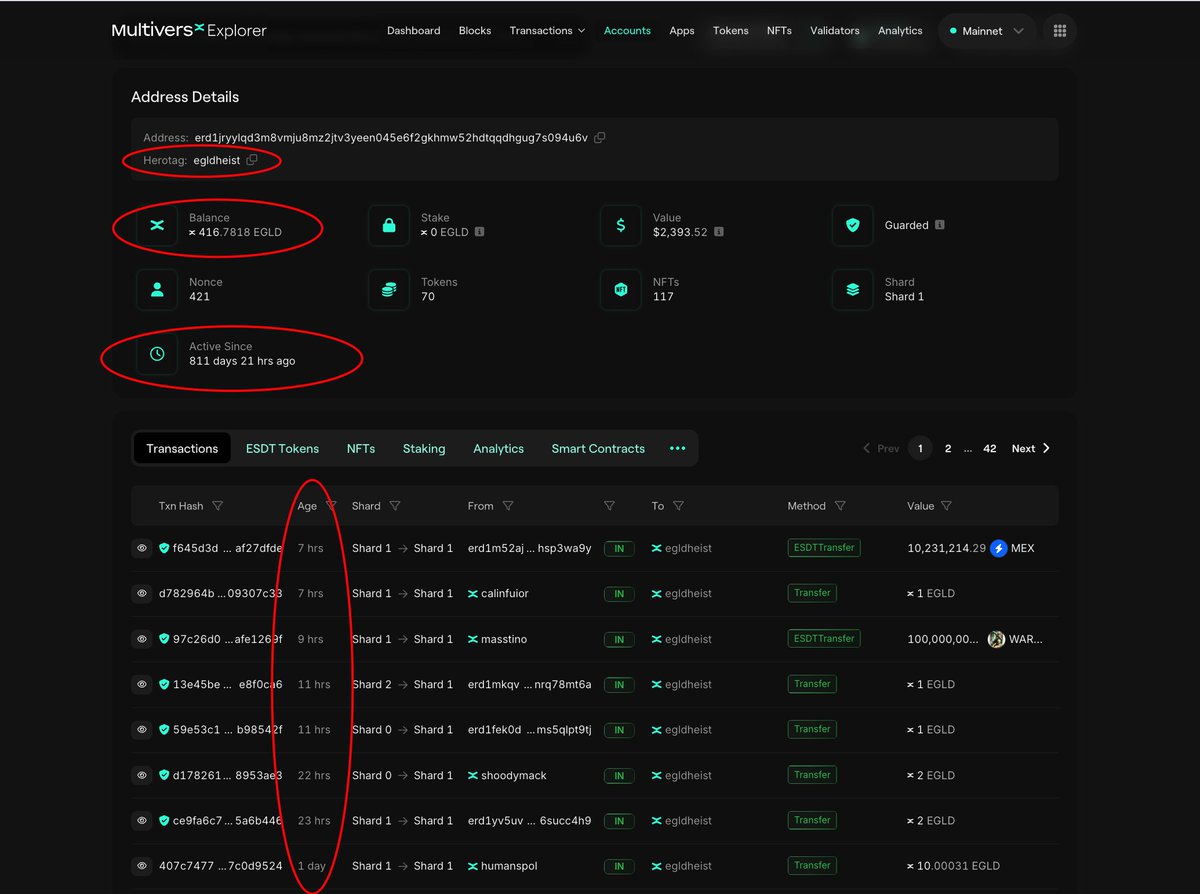Open the To column filter
The height and width of the screenshot is (894, 1200).
(678, 506)
